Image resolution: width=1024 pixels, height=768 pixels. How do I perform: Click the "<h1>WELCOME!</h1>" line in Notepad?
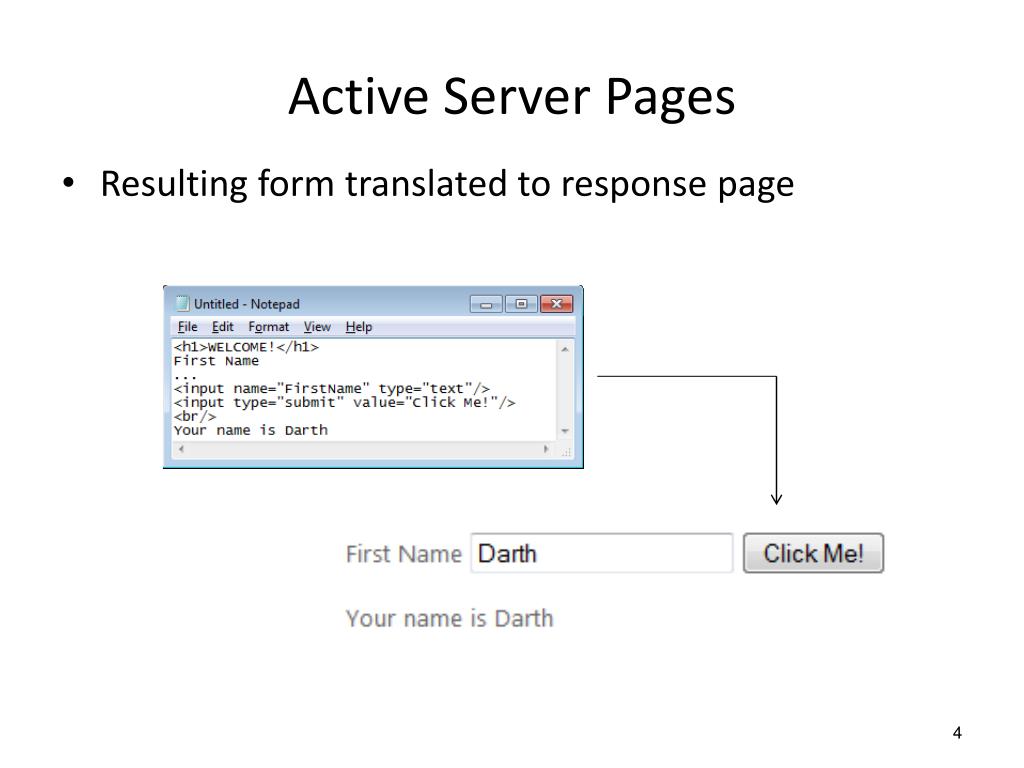click(246, 347)
